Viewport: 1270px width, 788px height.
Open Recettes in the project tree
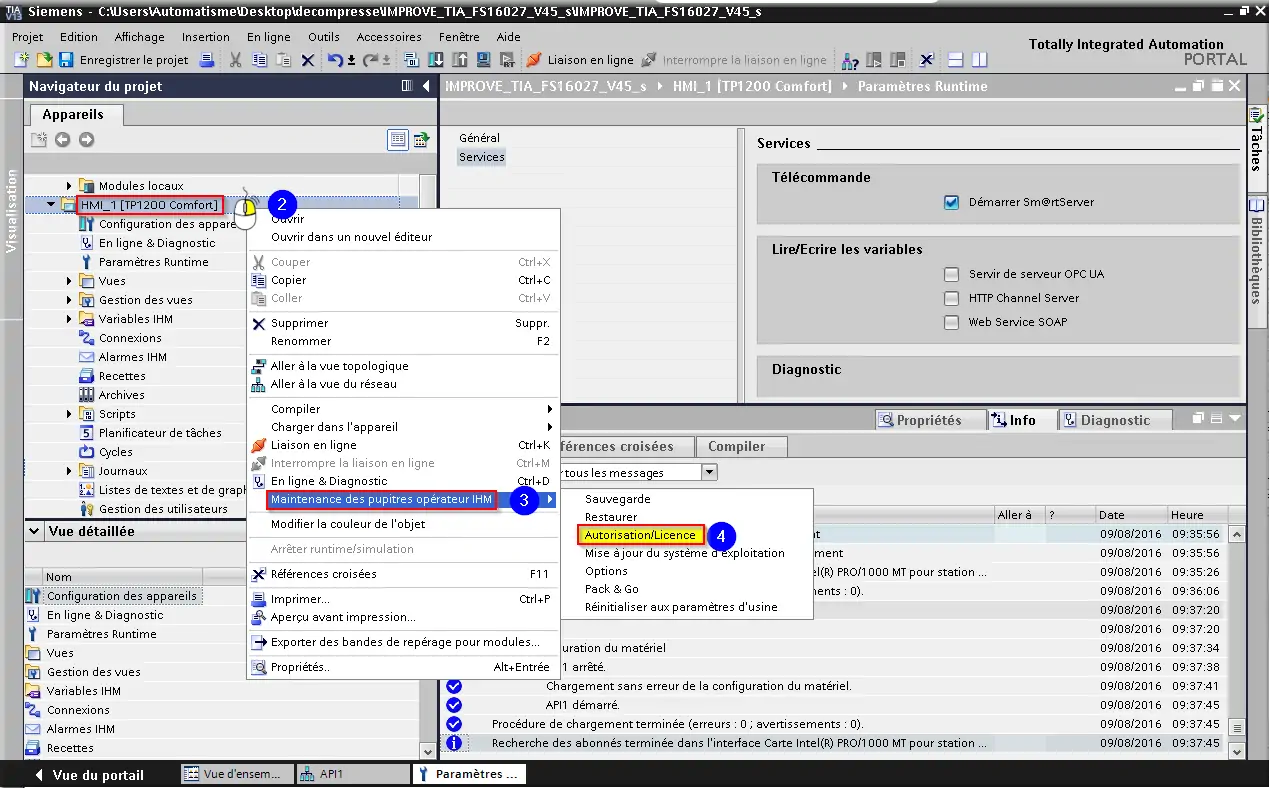[x=122, y=376]
